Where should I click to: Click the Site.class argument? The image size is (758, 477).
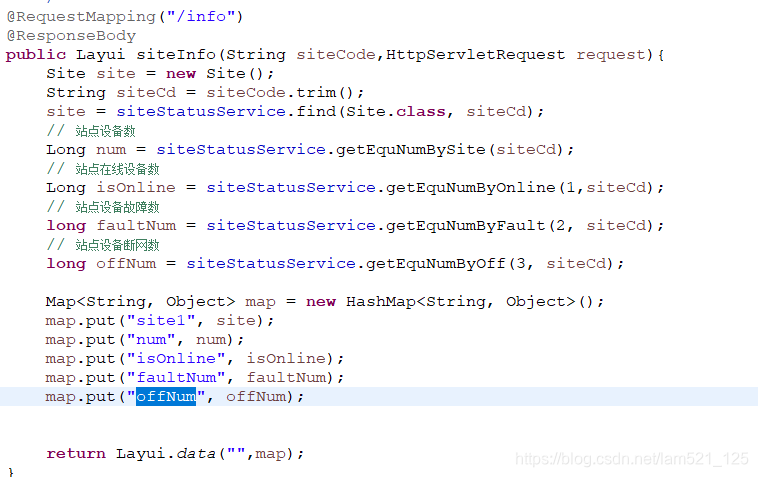click(396, 112)
